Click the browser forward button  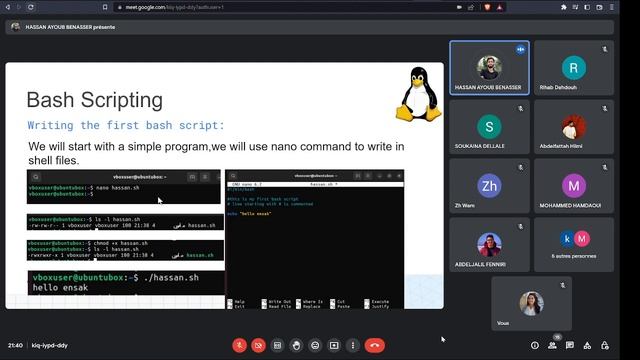(x=19, y=7)
